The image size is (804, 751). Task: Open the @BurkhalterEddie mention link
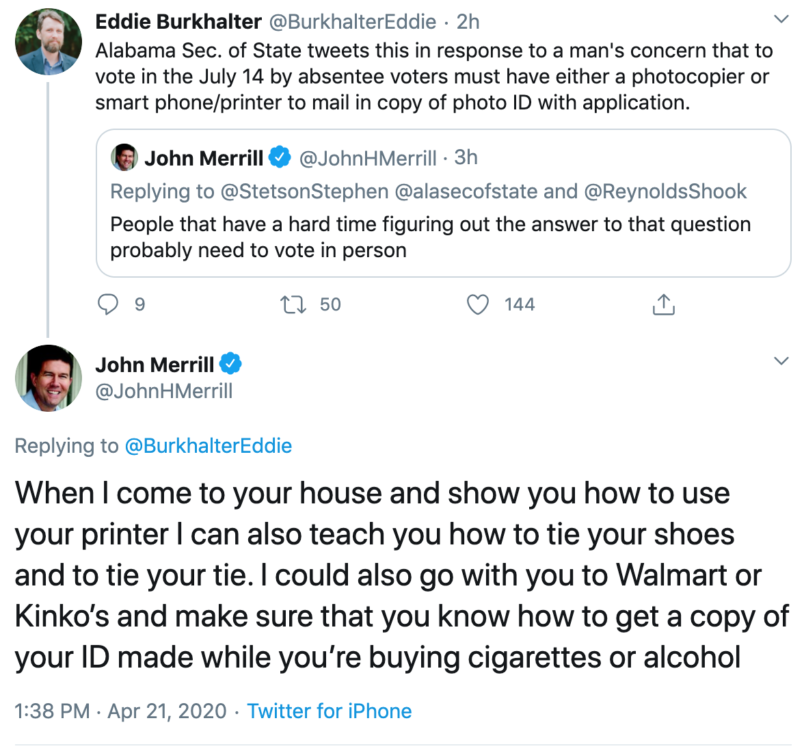click(208, 446)
